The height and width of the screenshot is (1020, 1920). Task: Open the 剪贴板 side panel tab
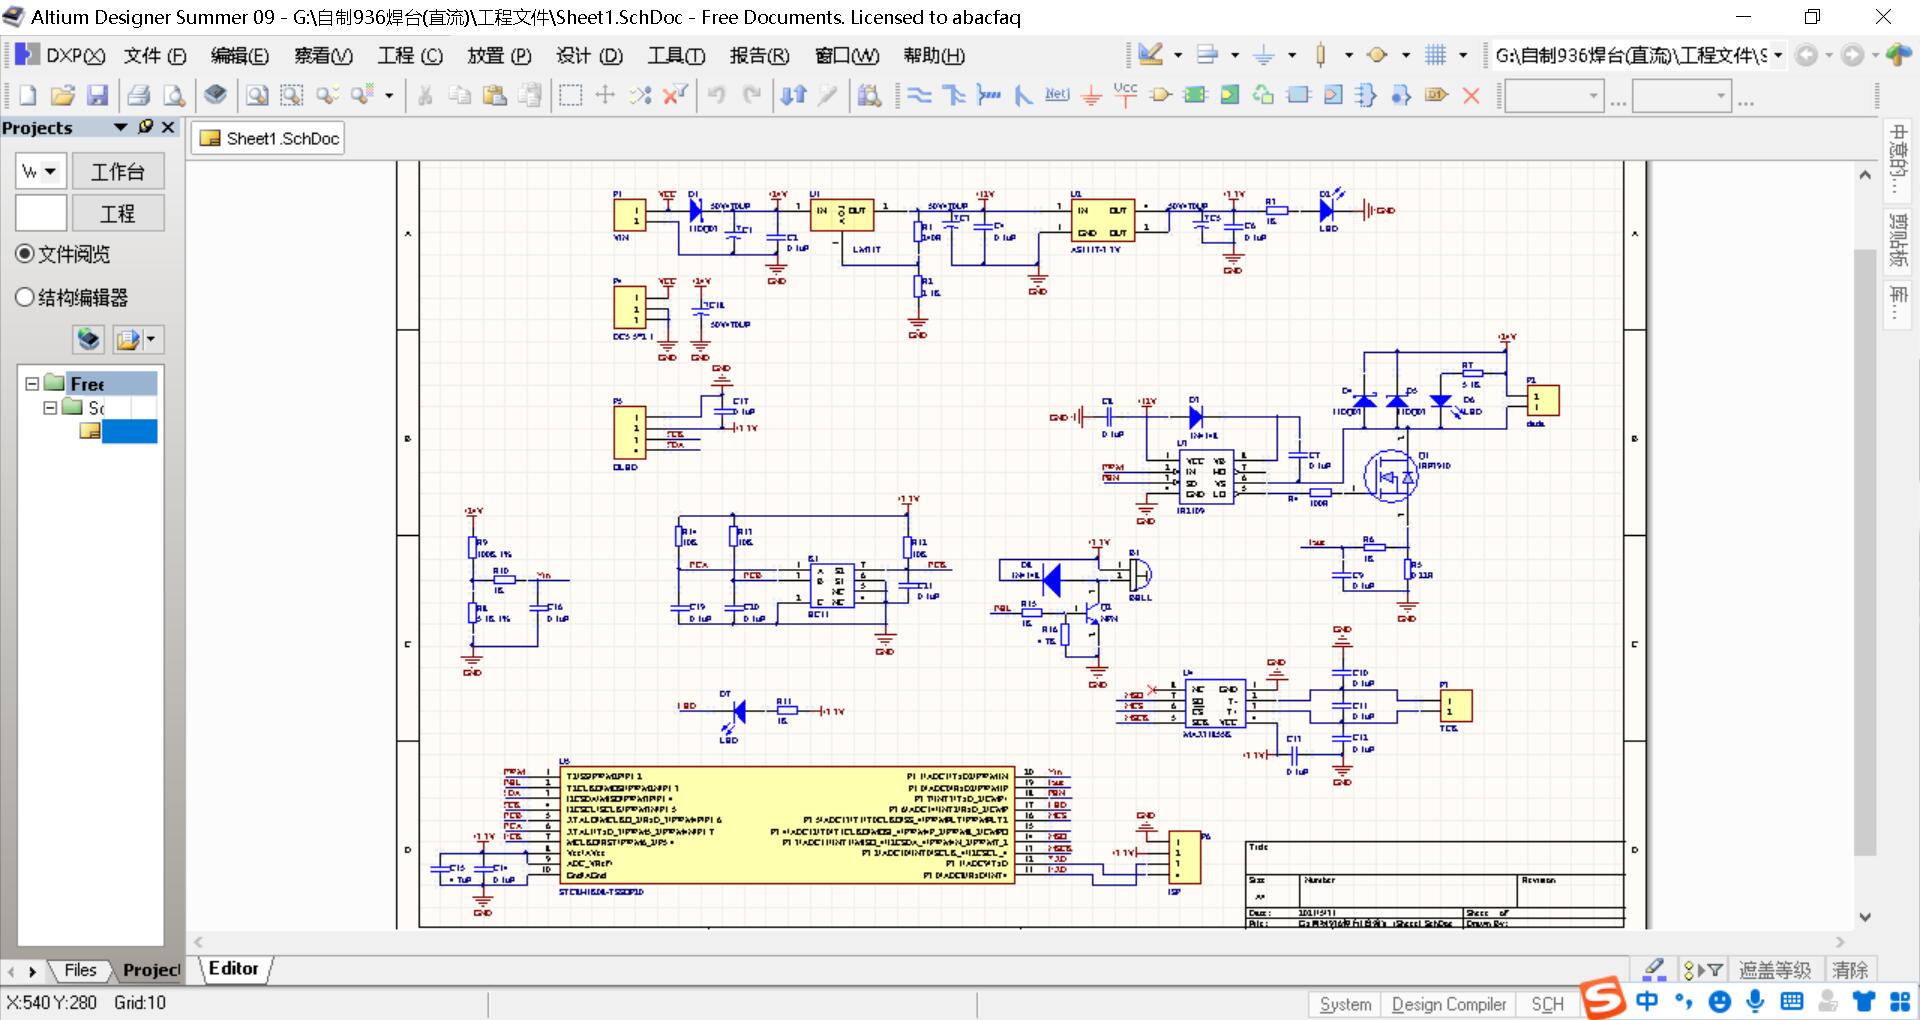(x=1897, y=240)
